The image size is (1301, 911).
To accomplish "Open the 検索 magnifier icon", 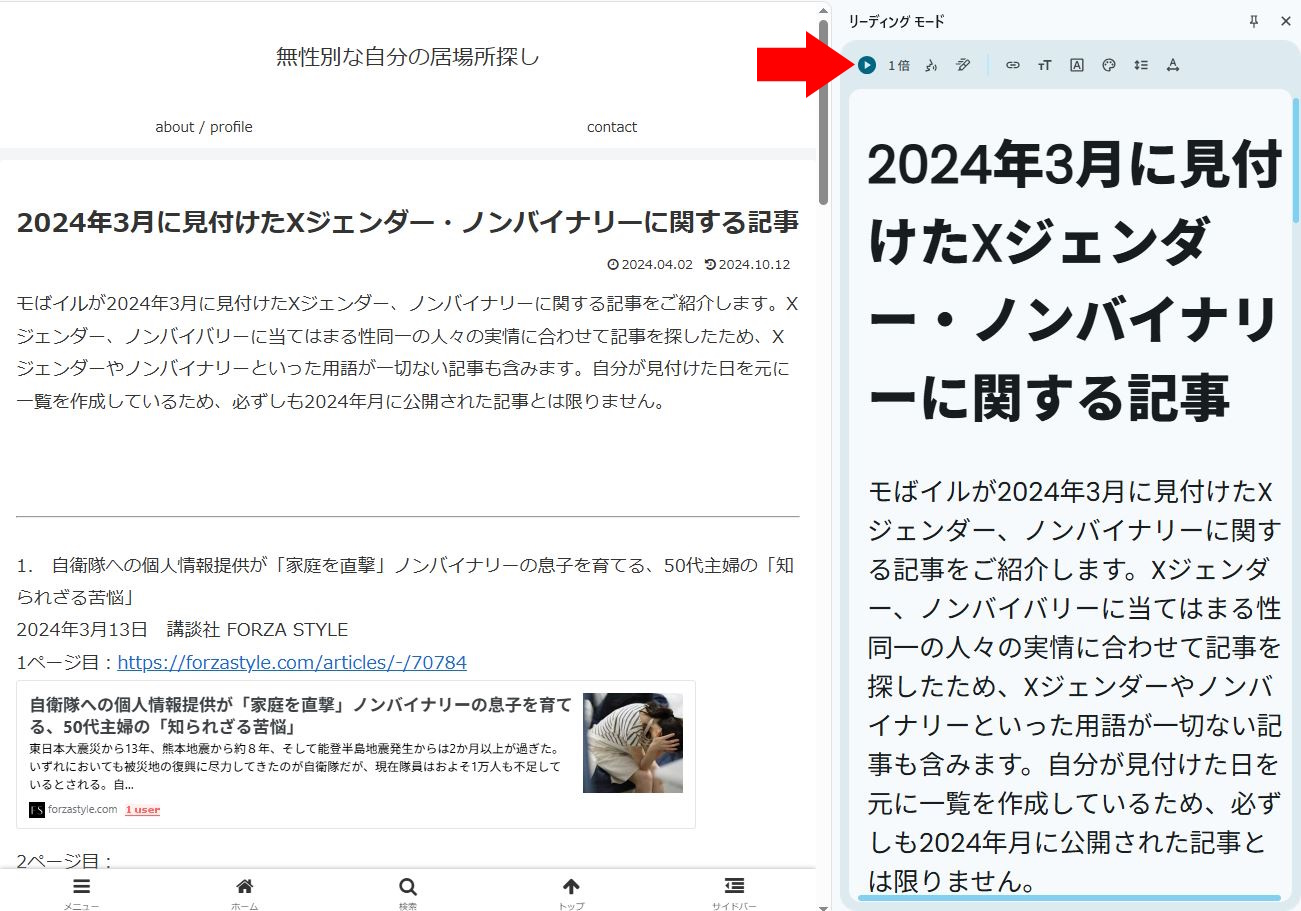I will point(407,887).
